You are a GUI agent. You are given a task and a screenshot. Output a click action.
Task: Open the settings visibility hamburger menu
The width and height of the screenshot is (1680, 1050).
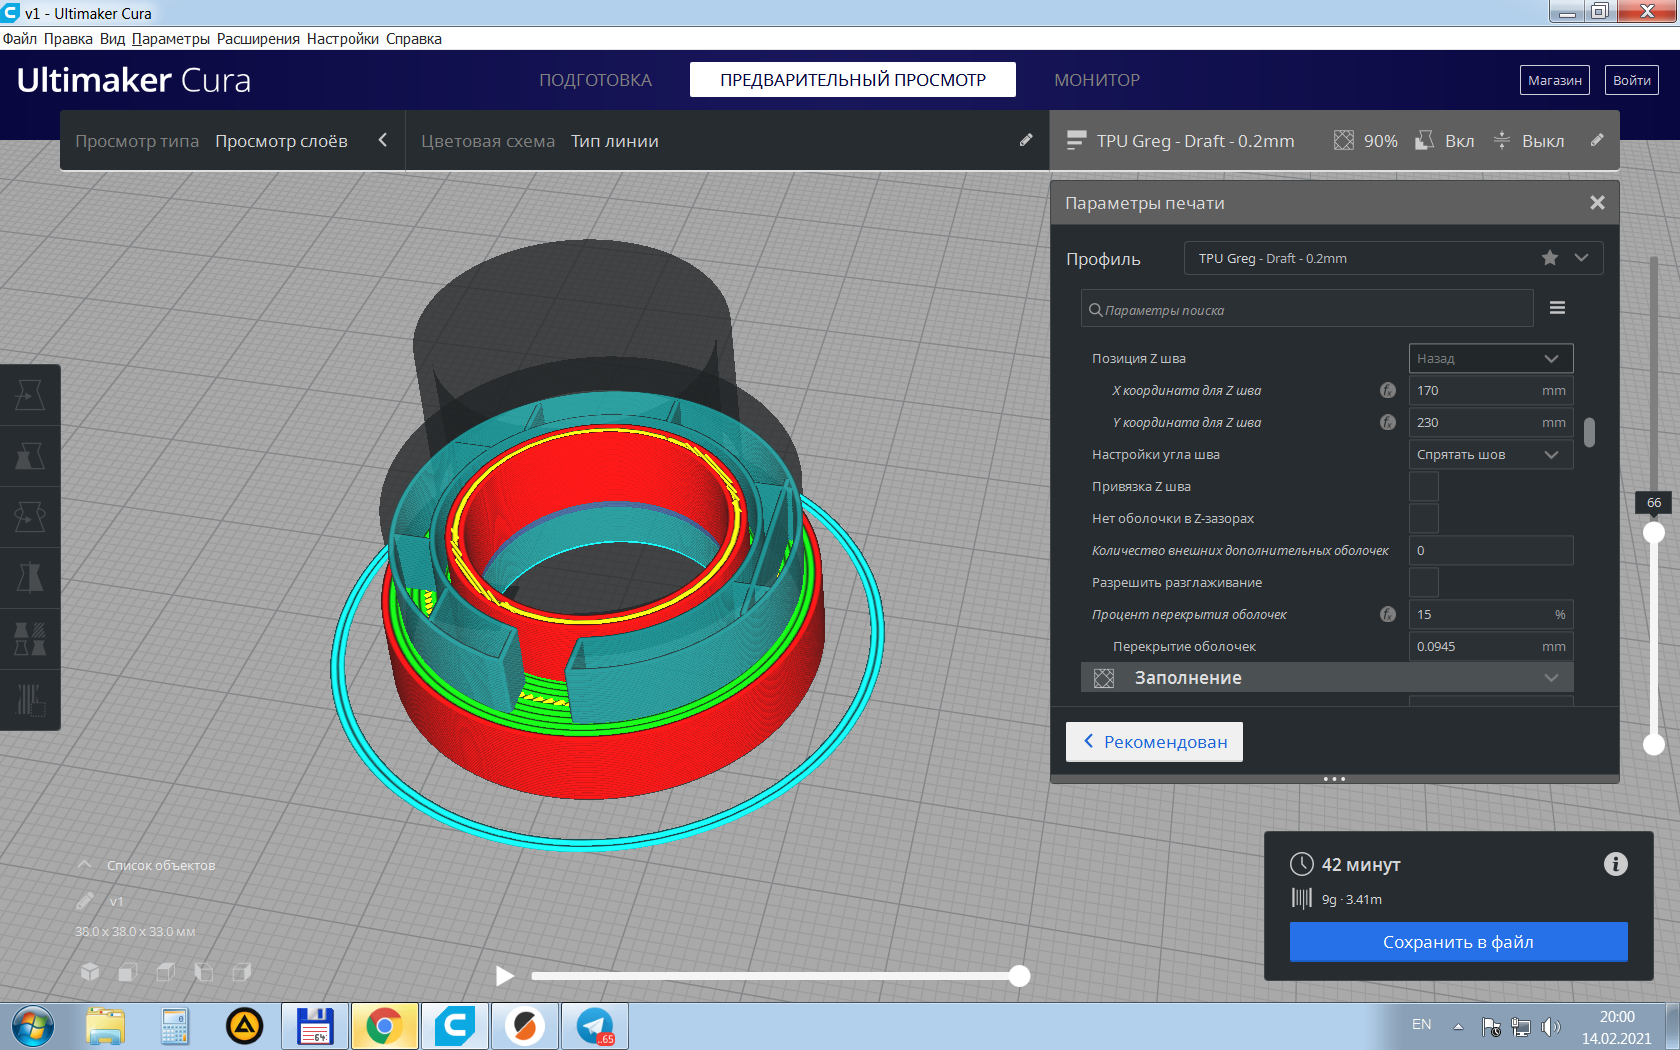(x=1557, y=308)
